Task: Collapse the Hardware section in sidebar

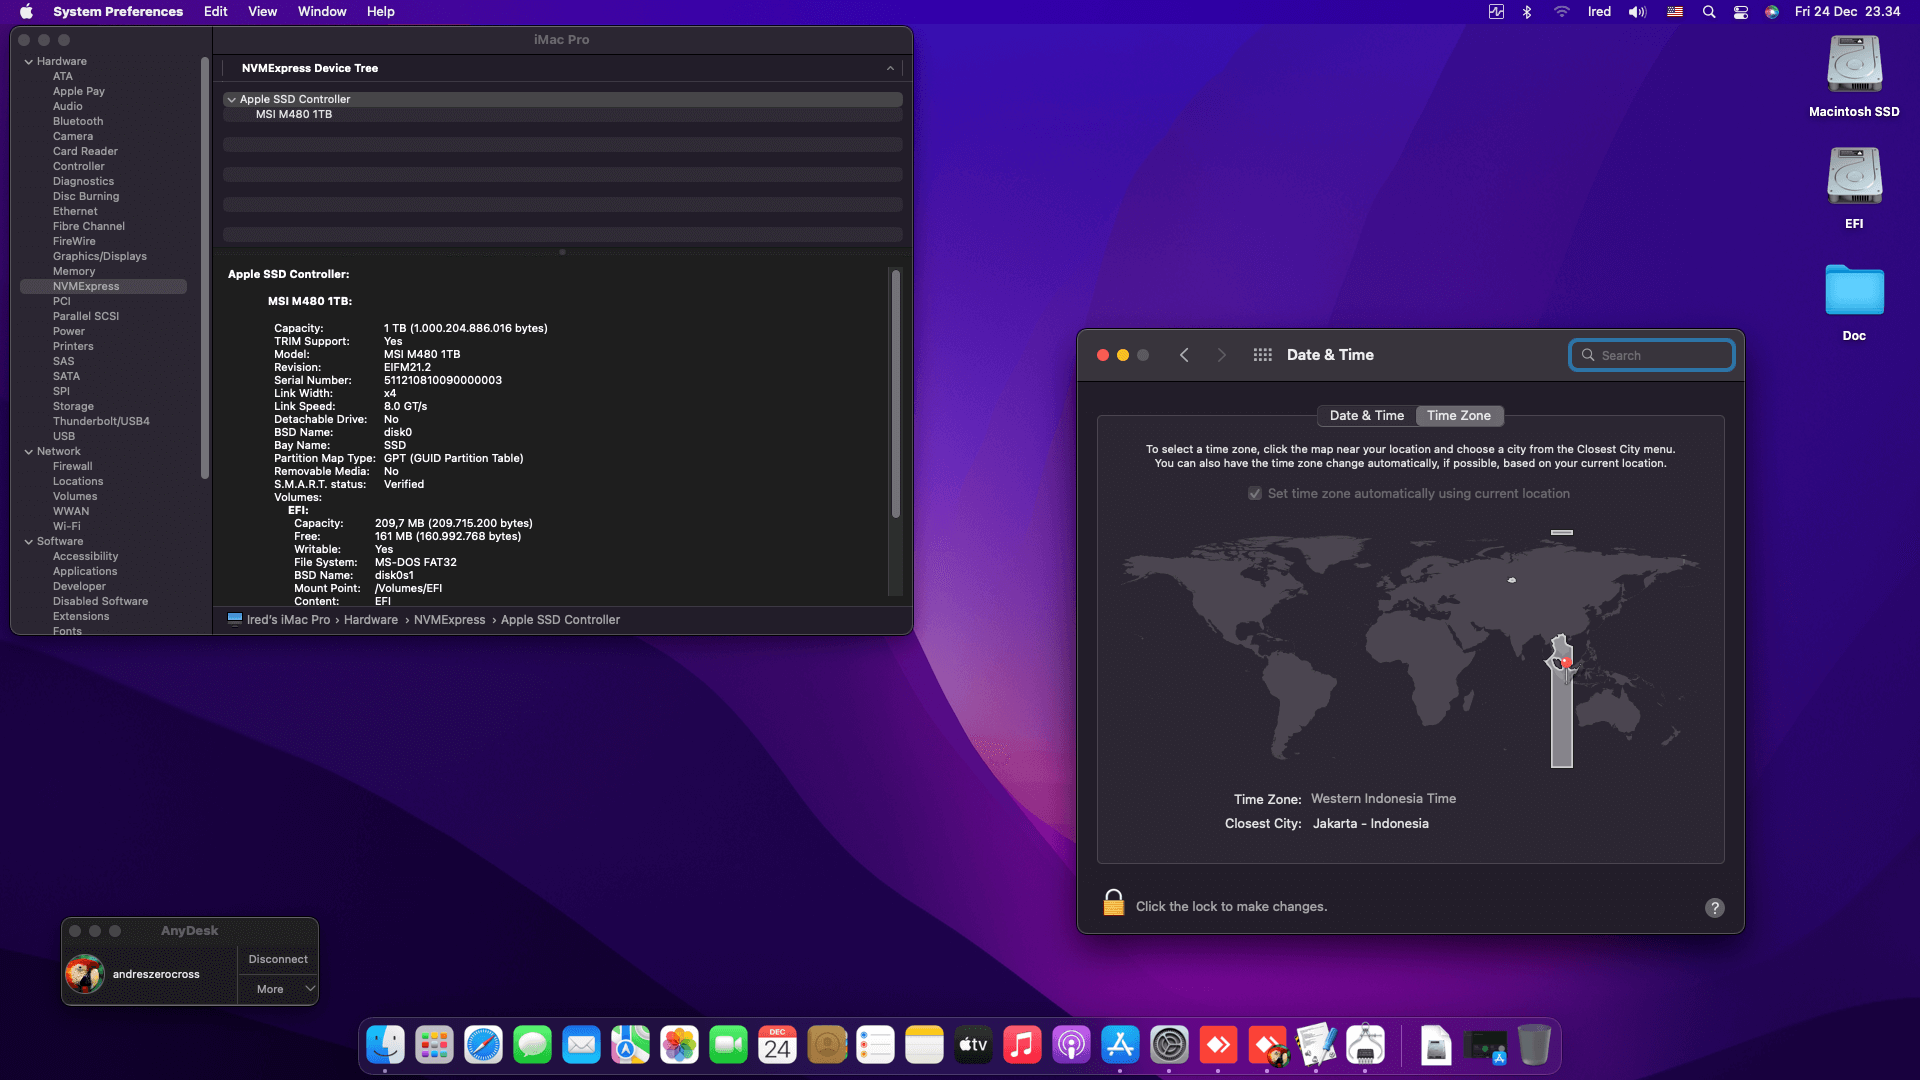Action: pos(29,62)
